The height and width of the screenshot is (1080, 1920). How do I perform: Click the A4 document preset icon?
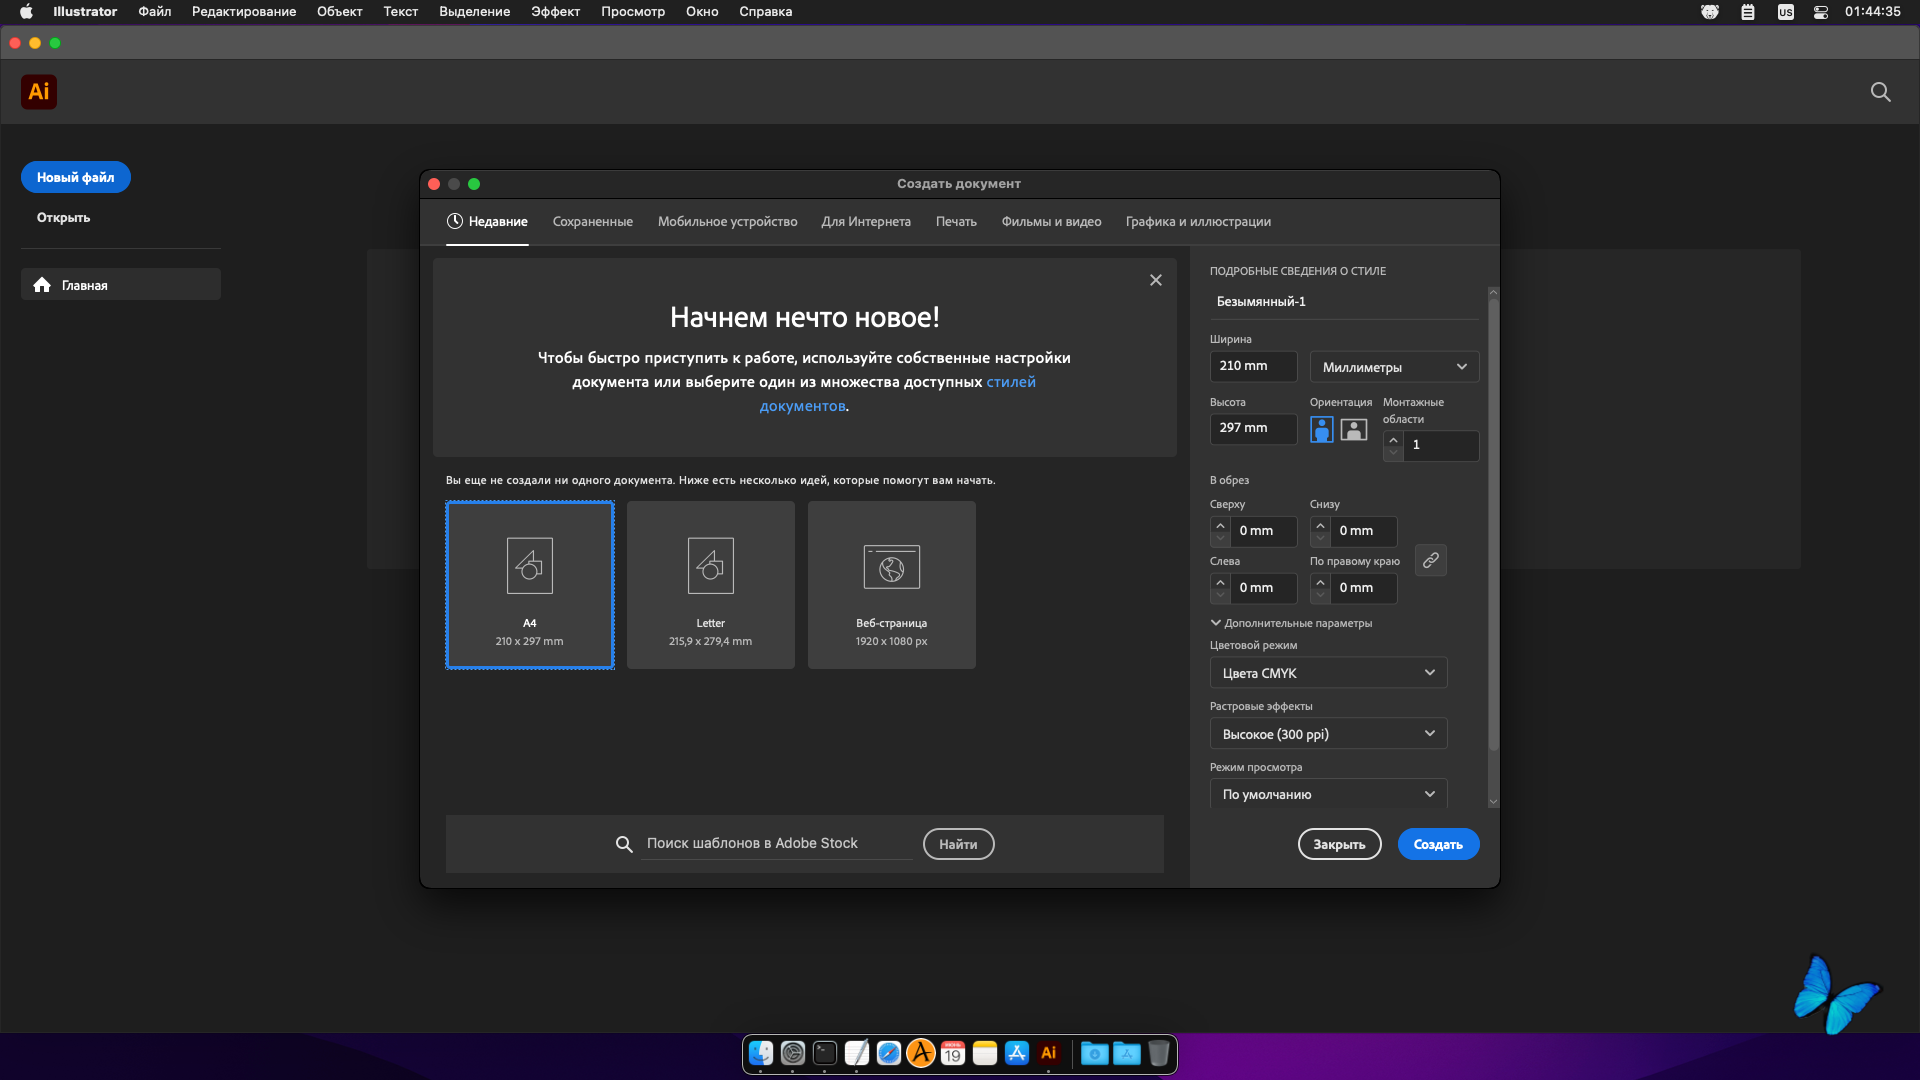click(530, 566)
